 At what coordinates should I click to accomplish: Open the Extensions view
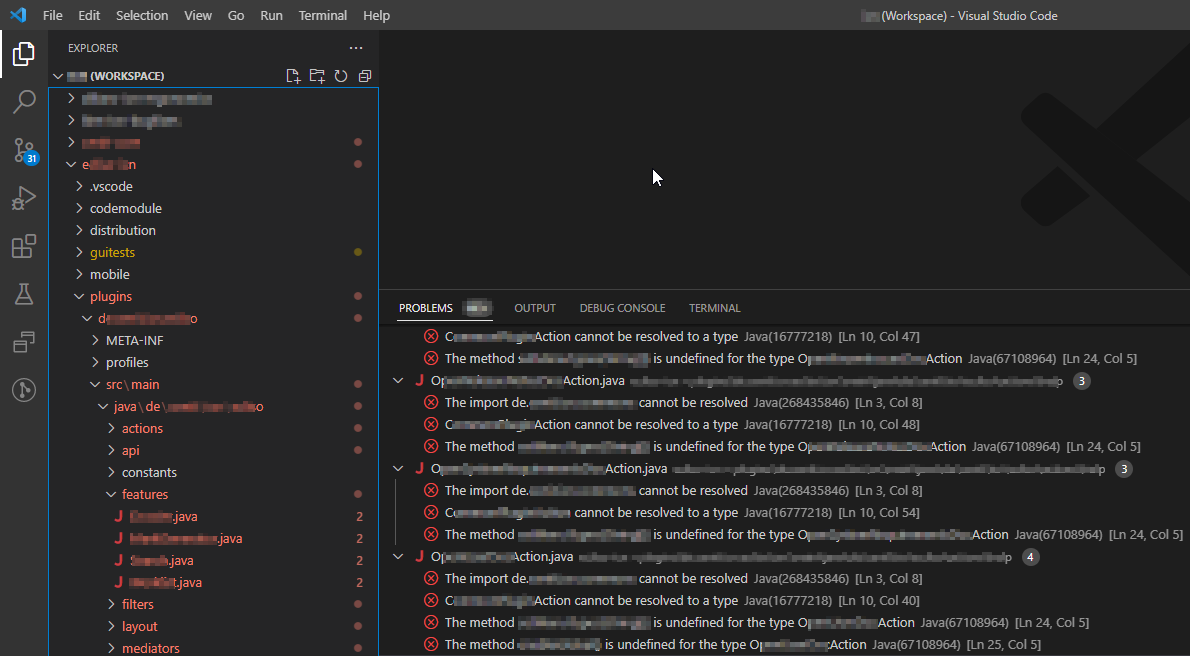click(x=24, y=246)
